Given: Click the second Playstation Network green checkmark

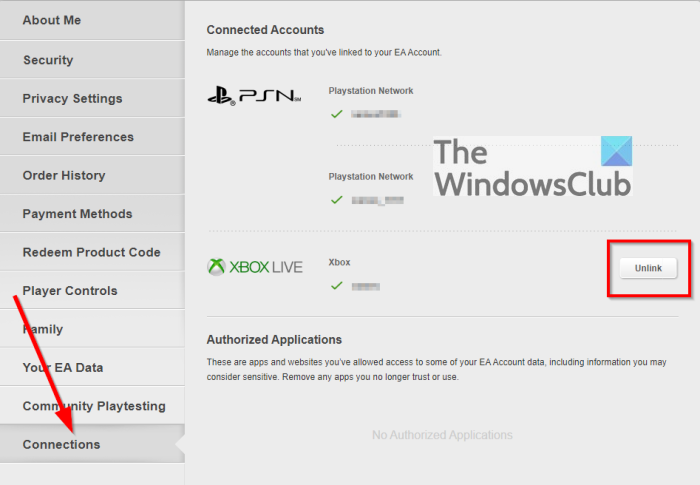Looking at the screenshot, I should coord(337,199).
